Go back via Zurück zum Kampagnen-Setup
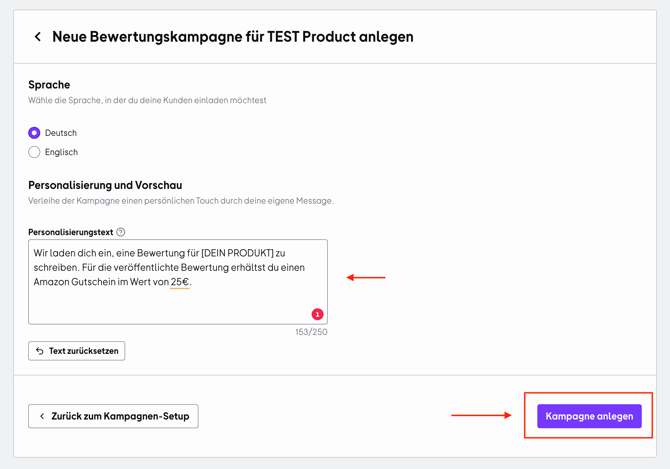Image resolution: width=670 pixels, height=469 pixels. 113,416
